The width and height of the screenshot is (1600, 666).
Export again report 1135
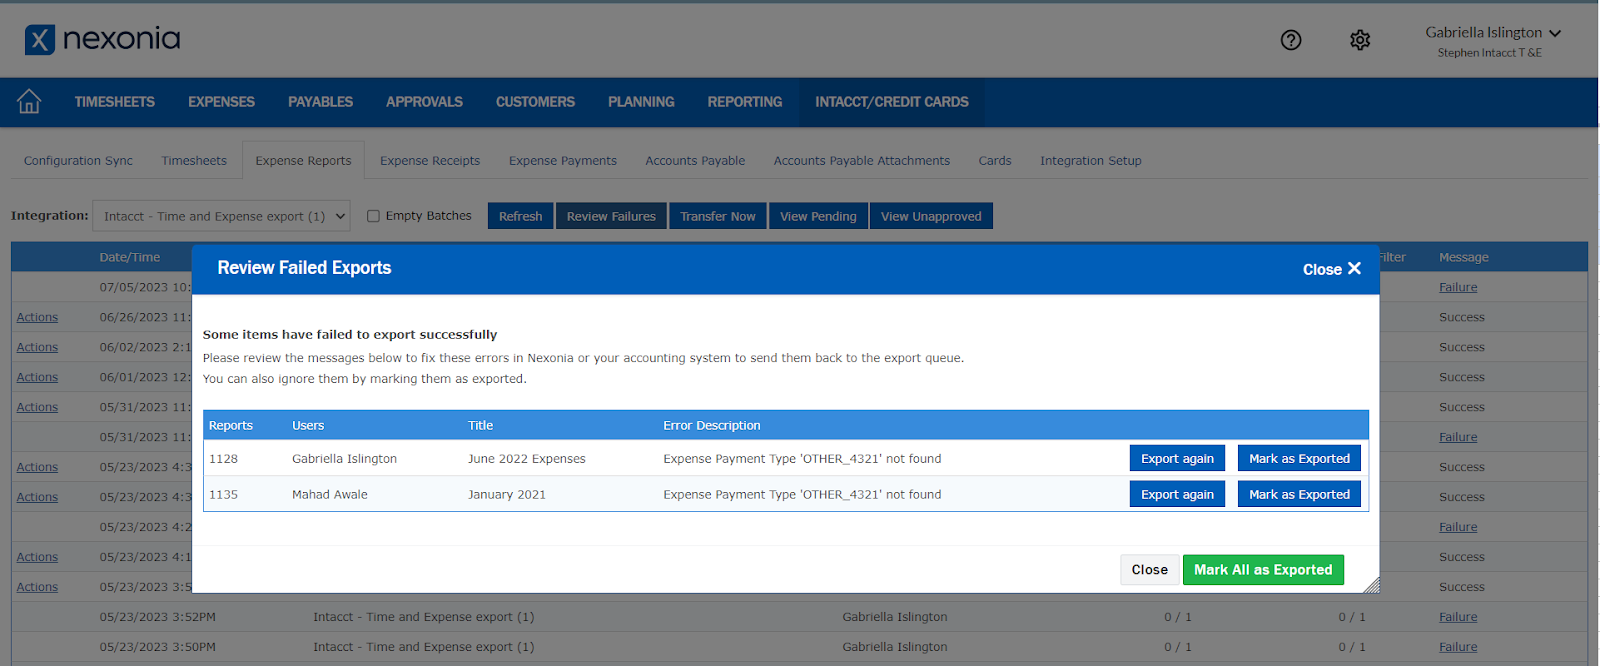(1177, 494)
